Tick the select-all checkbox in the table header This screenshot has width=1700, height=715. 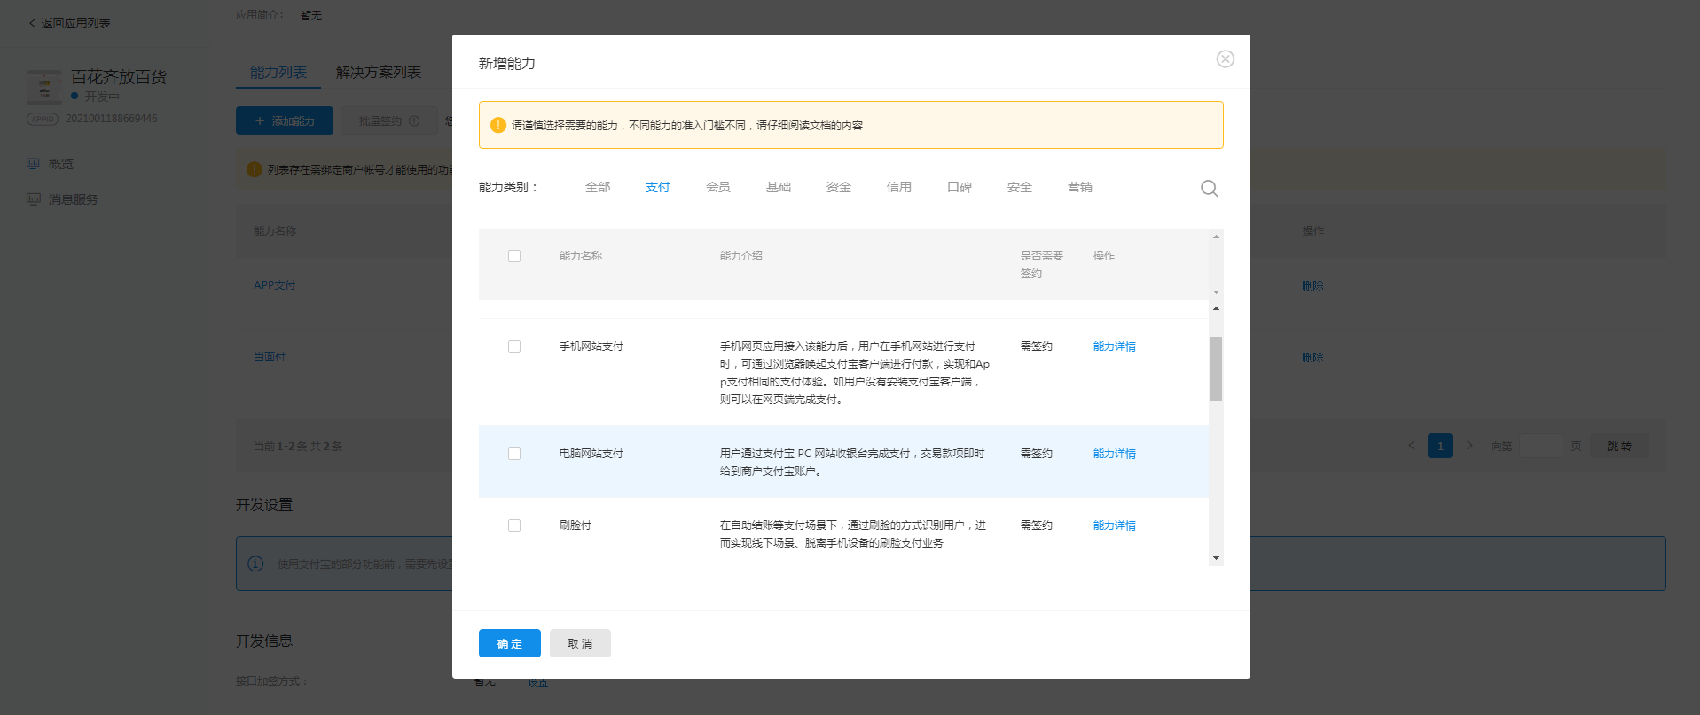(514, 256)
